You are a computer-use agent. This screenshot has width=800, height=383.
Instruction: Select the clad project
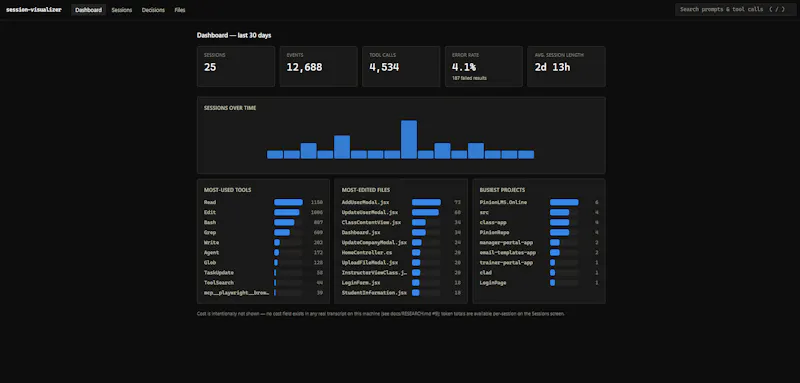click(486, 273)
